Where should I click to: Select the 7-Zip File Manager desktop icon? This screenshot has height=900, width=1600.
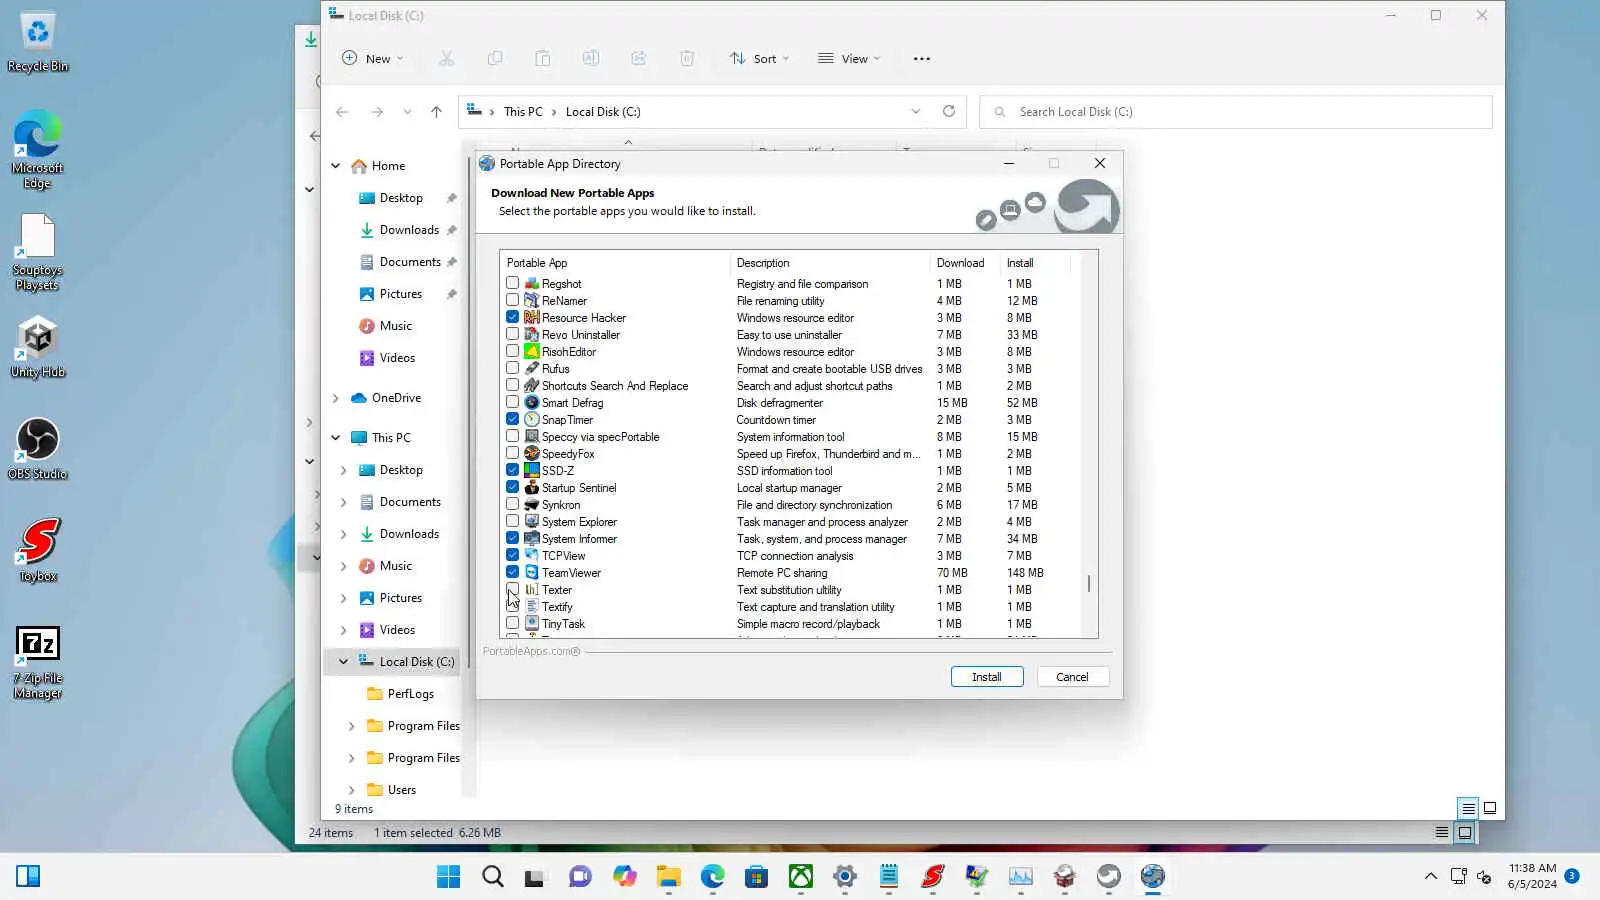tap(38, 662)
